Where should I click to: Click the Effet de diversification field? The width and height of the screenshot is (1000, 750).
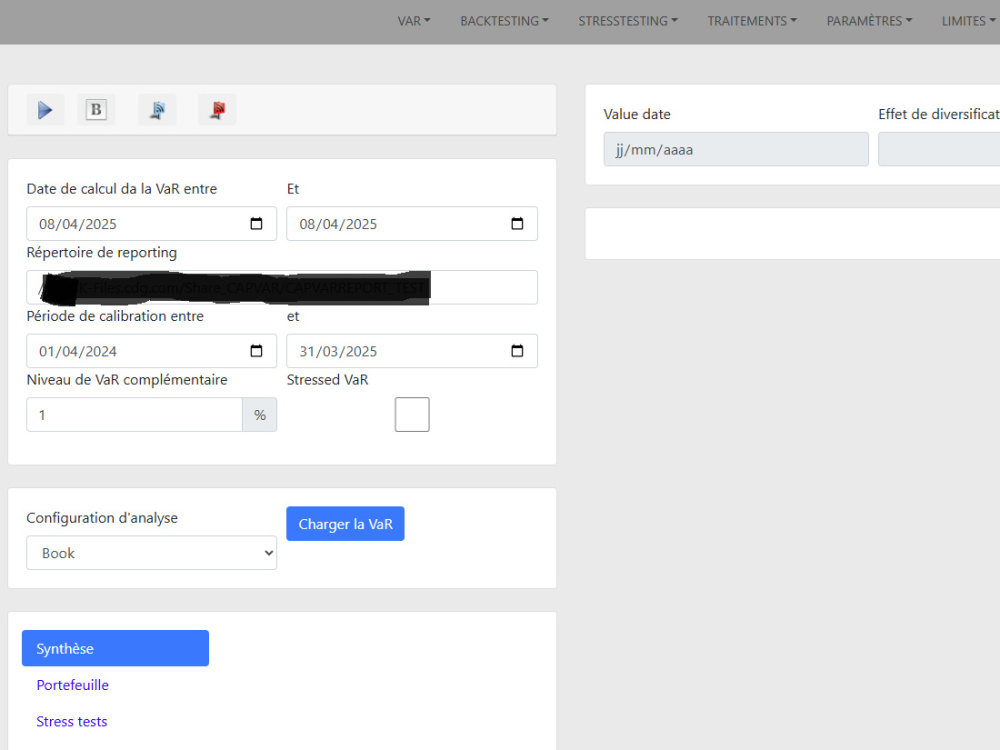click(x=939, y=150)
